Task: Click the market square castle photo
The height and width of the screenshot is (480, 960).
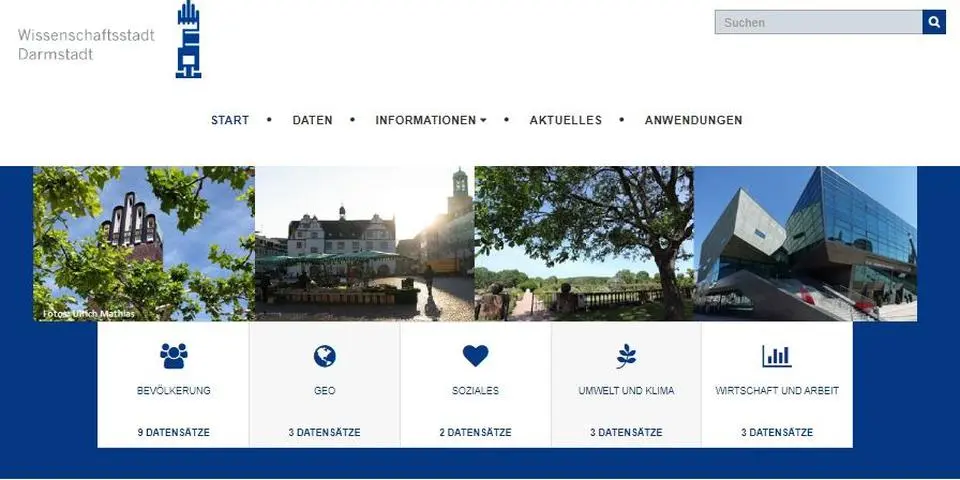Action: coord(364,243)
